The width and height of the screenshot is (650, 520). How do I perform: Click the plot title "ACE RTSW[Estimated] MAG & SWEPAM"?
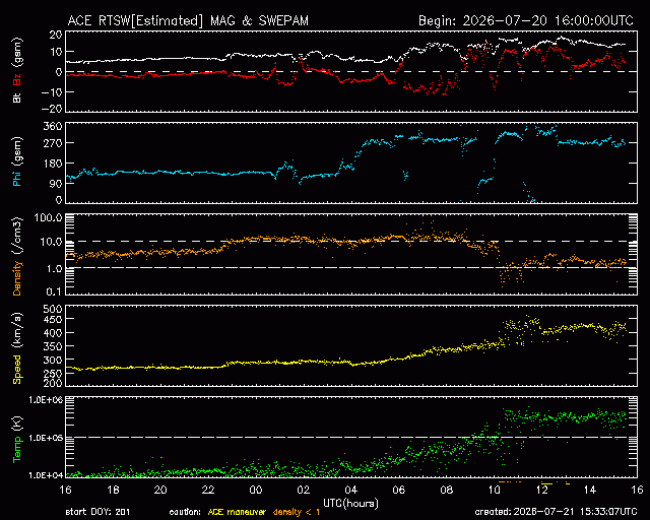click(x=188, y=21)
